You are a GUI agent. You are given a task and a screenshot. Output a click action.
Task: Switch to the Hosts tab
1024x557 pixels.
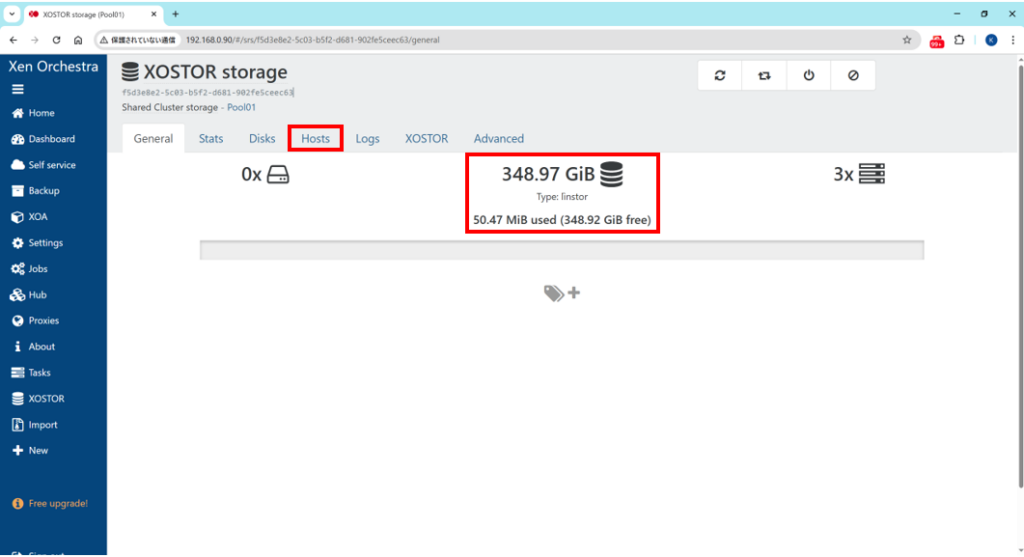coord(315,138)
